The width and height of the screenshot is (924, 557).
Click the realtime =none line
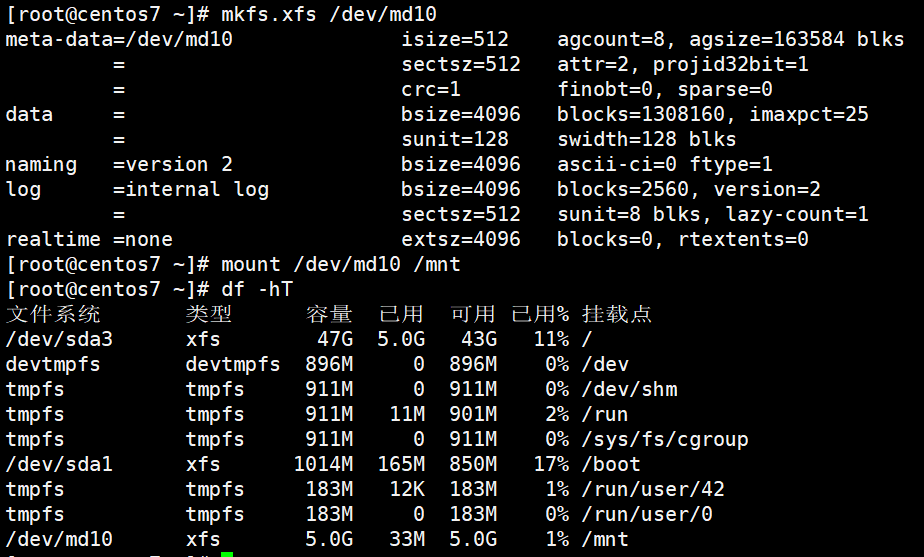pyautogui.click(x=89, y=239)
